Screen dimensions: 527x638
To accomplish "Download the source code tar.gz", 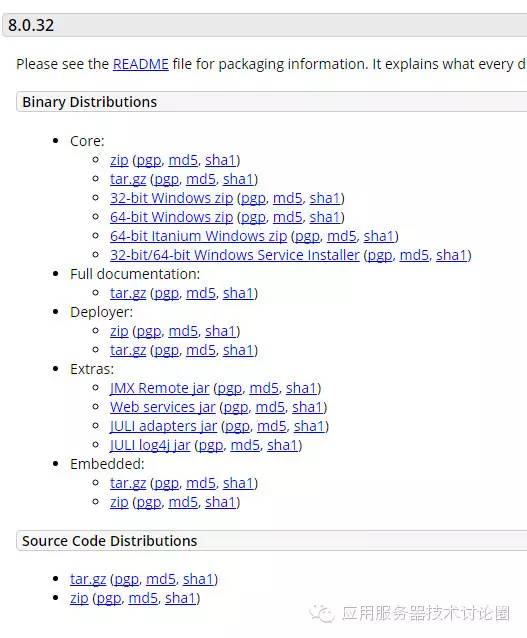I will point(88,579).
